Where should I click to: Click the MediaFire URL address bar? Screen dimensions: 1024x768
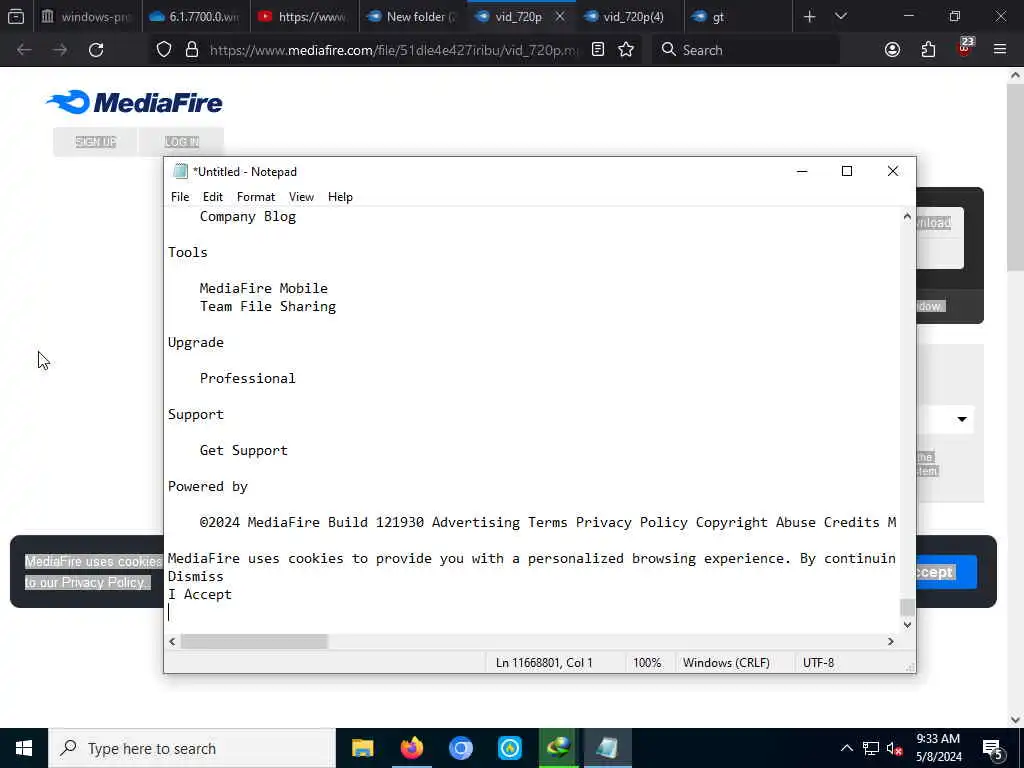coord(394,50)
